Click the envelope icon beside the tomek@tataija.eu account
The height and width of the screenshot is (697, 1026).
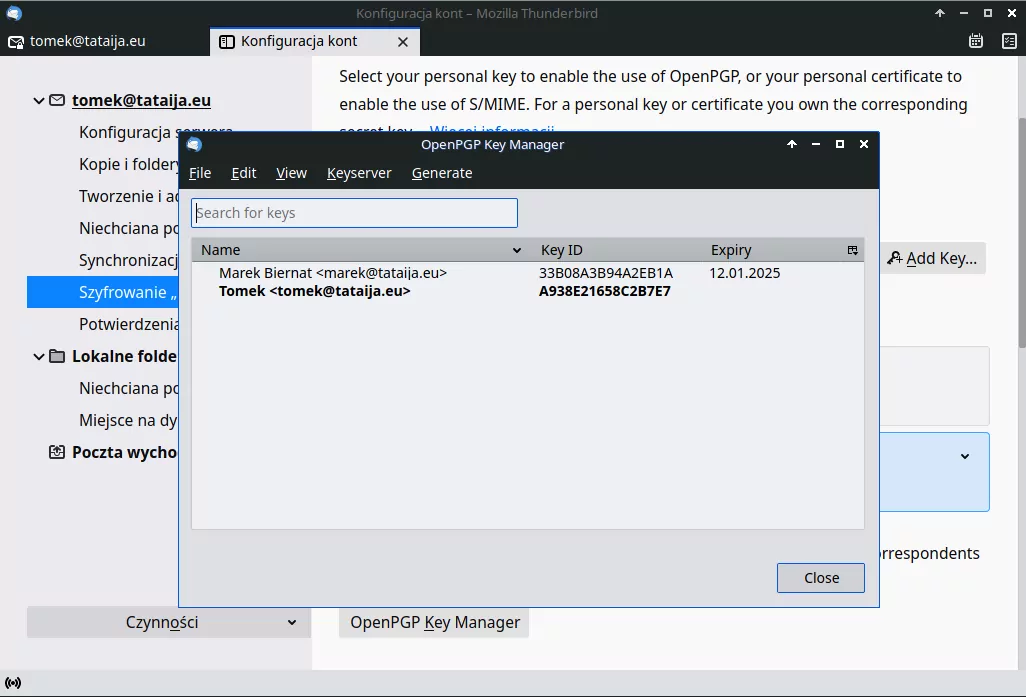tap(58, 100)
